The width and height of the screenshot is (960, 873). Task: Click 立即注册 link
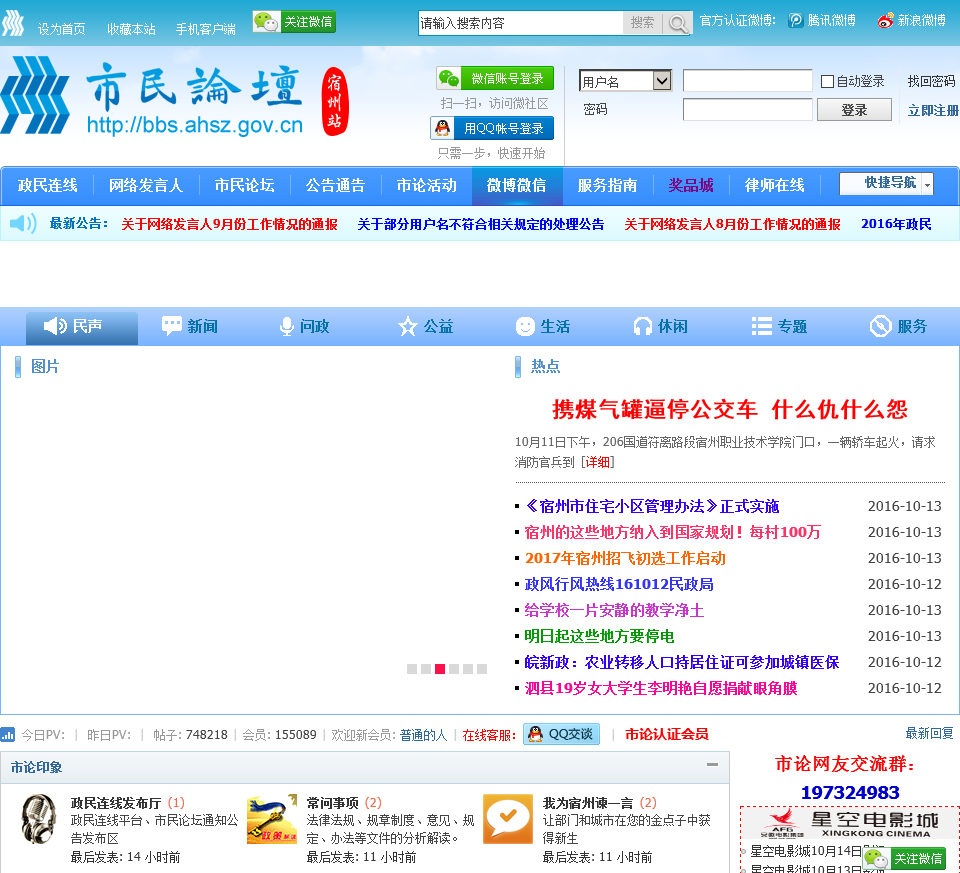934,110
